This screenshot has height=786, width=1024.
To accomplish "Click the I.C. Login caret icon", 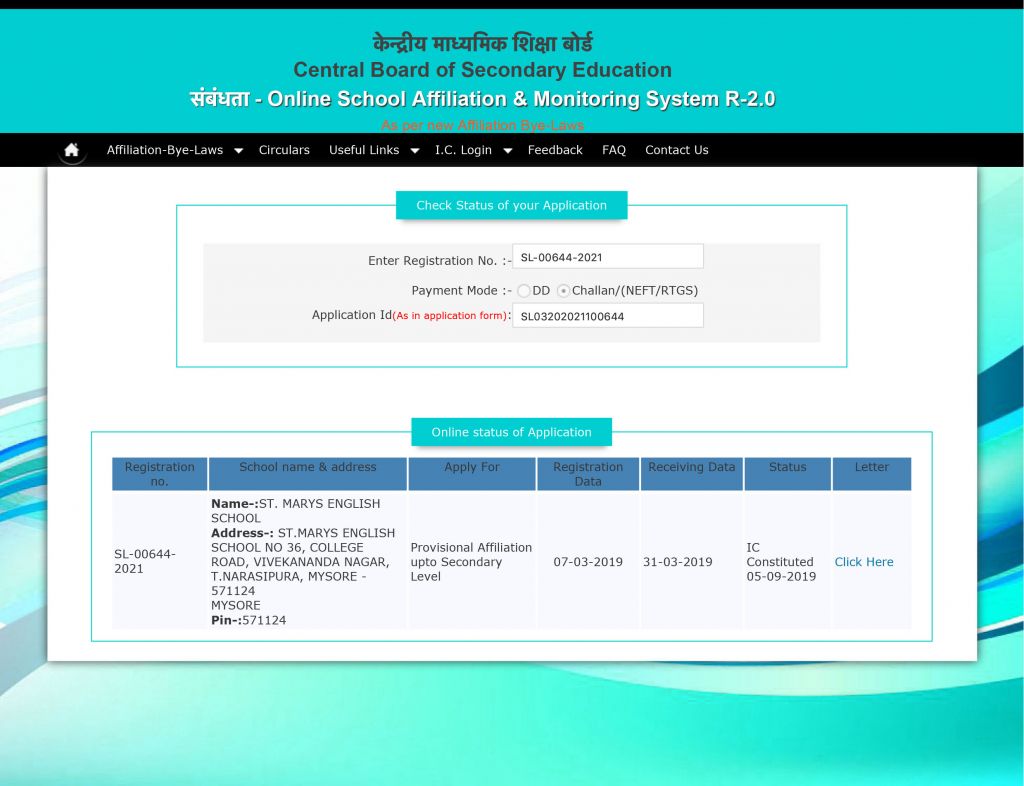I will (x=507, y=150).
